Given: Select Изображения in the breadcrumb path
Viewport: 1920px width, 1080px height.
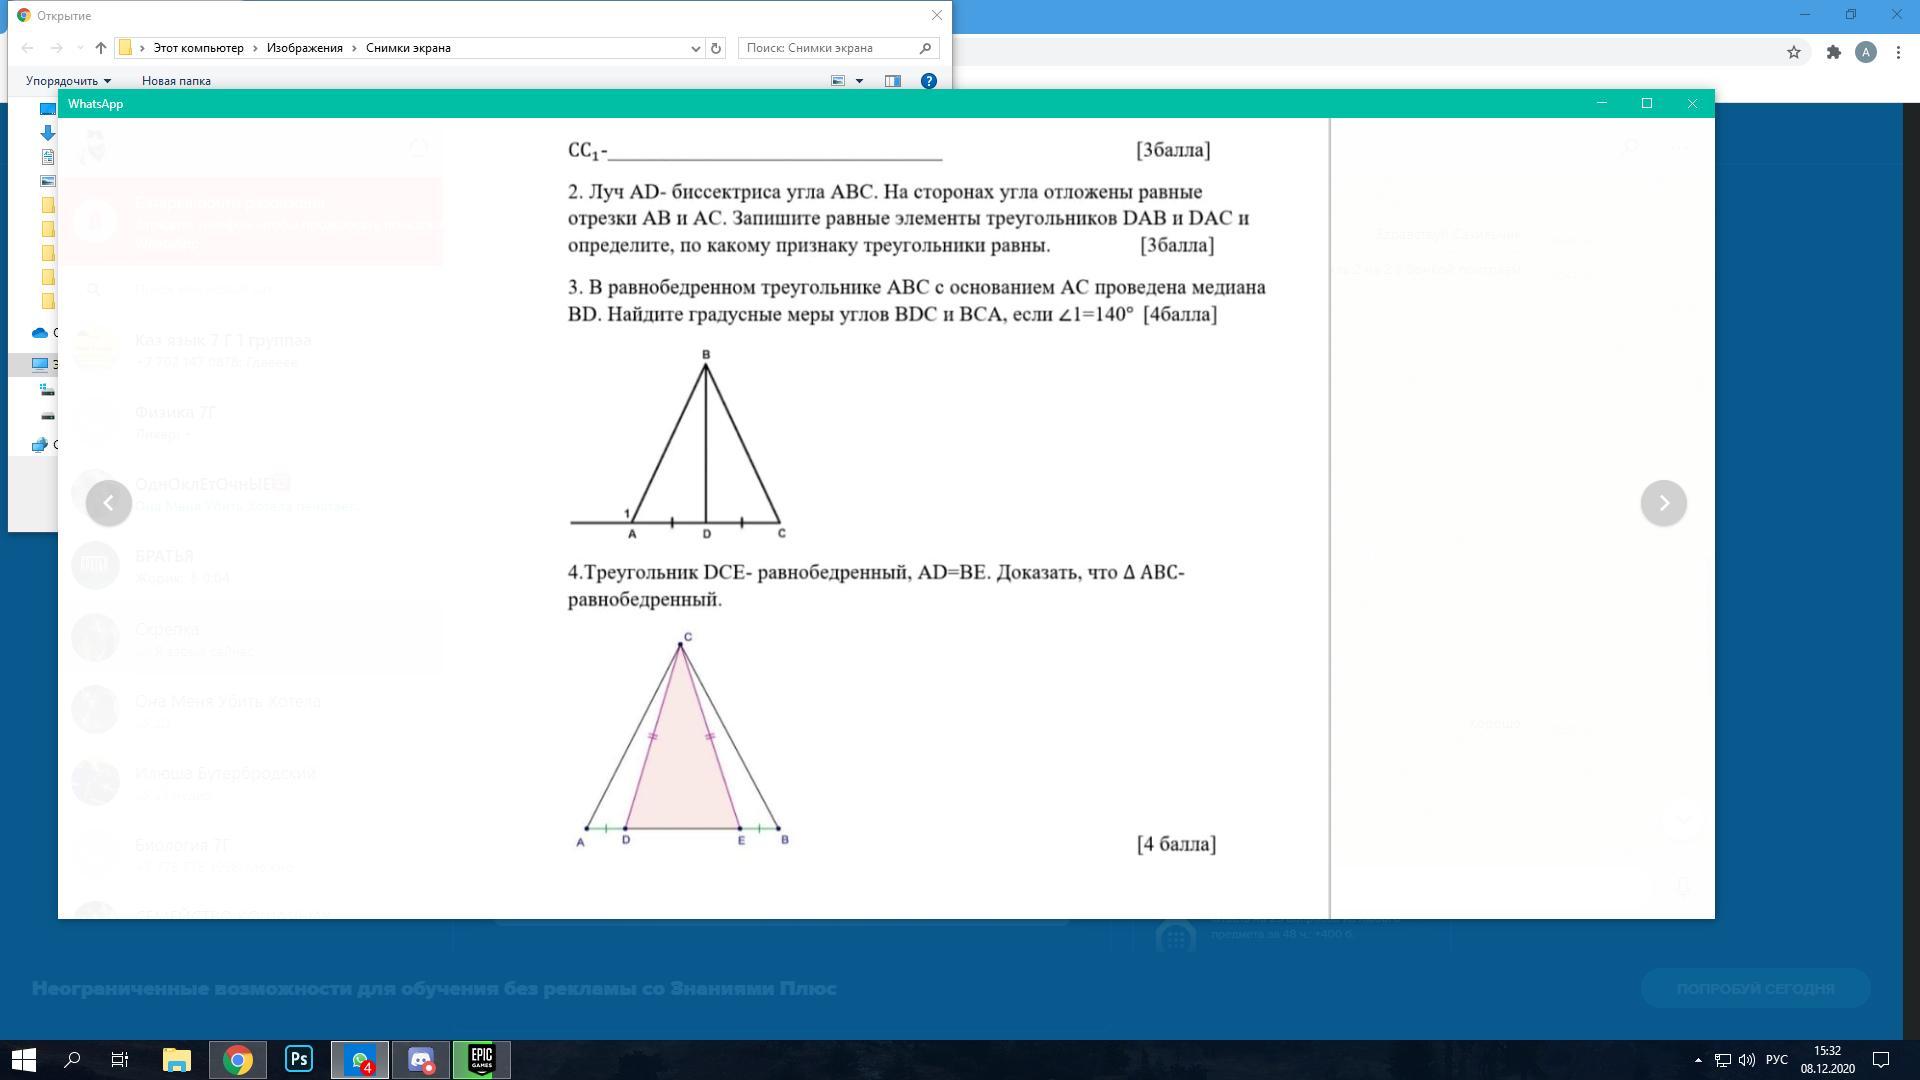Looking at the screenshot, I should (304, 48).
